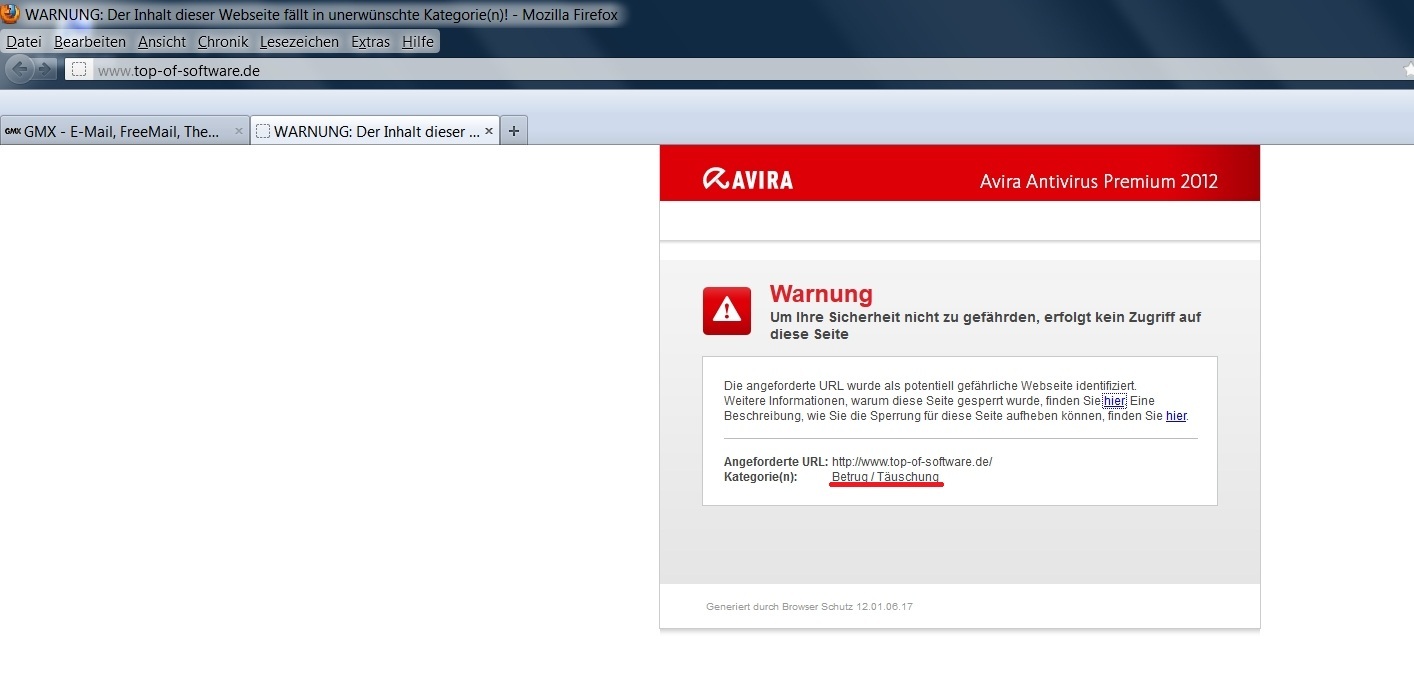Open the Hilfe menu

click(418, 42)
